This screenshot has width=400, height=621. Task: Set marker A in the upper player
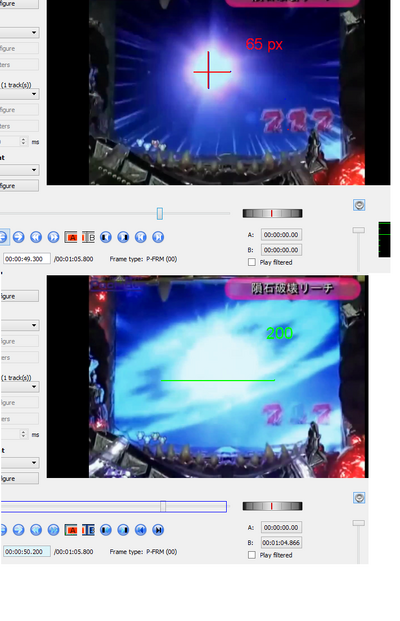point(70,237)
